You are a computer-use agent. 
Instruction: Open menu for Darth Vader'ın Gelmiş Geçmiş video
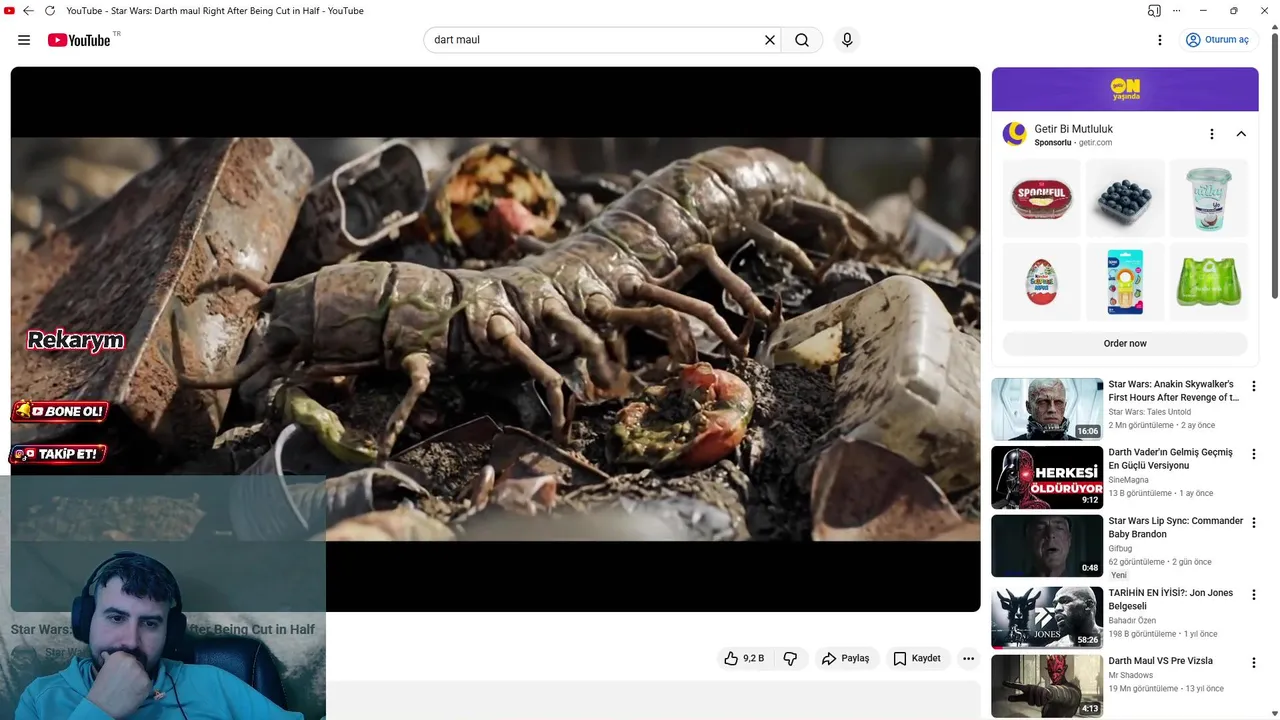[x=1253, y=454]
